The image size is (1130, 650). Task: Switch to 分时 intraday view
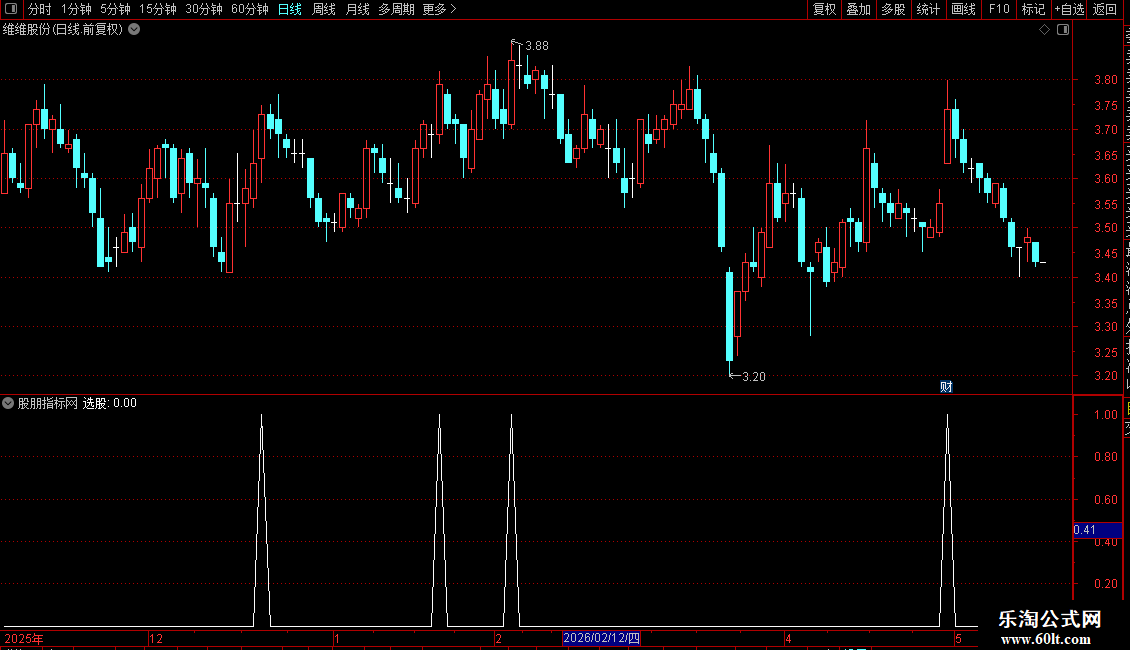40,9
